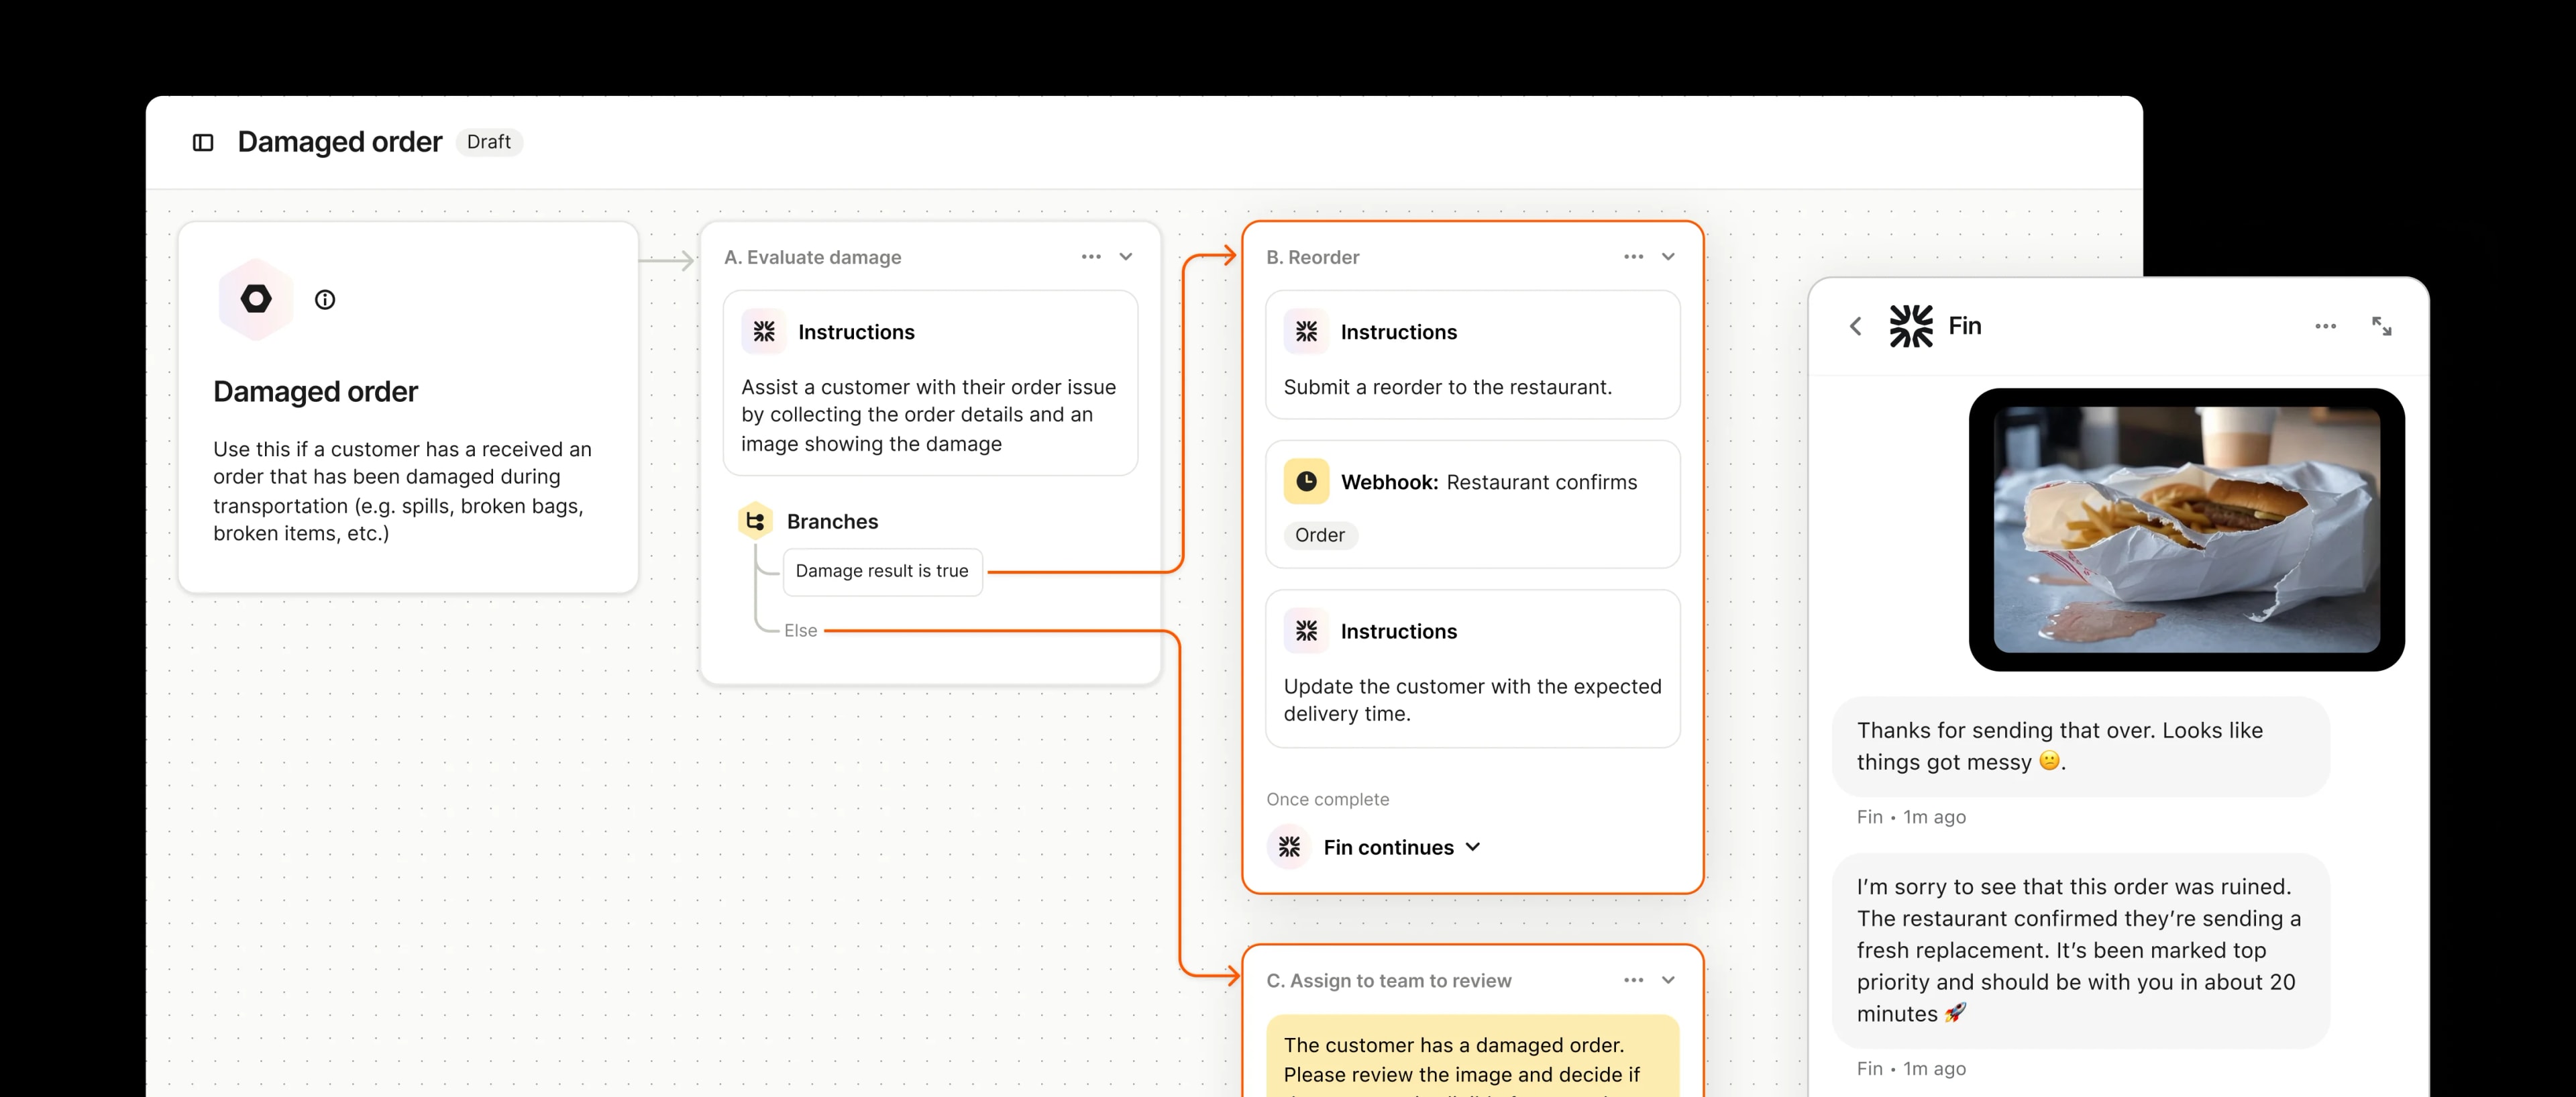Edit 'Assist a customer with their order' instructions text
Viewport: 2576px width, 1097px height.
click(x=928, y=415)
